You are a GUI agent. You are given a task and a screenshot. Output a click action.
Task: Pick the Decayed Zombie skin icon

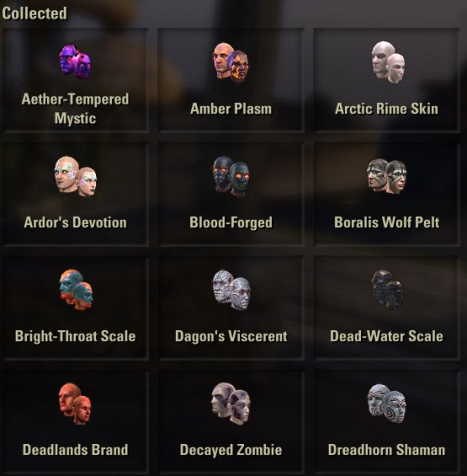231,403
